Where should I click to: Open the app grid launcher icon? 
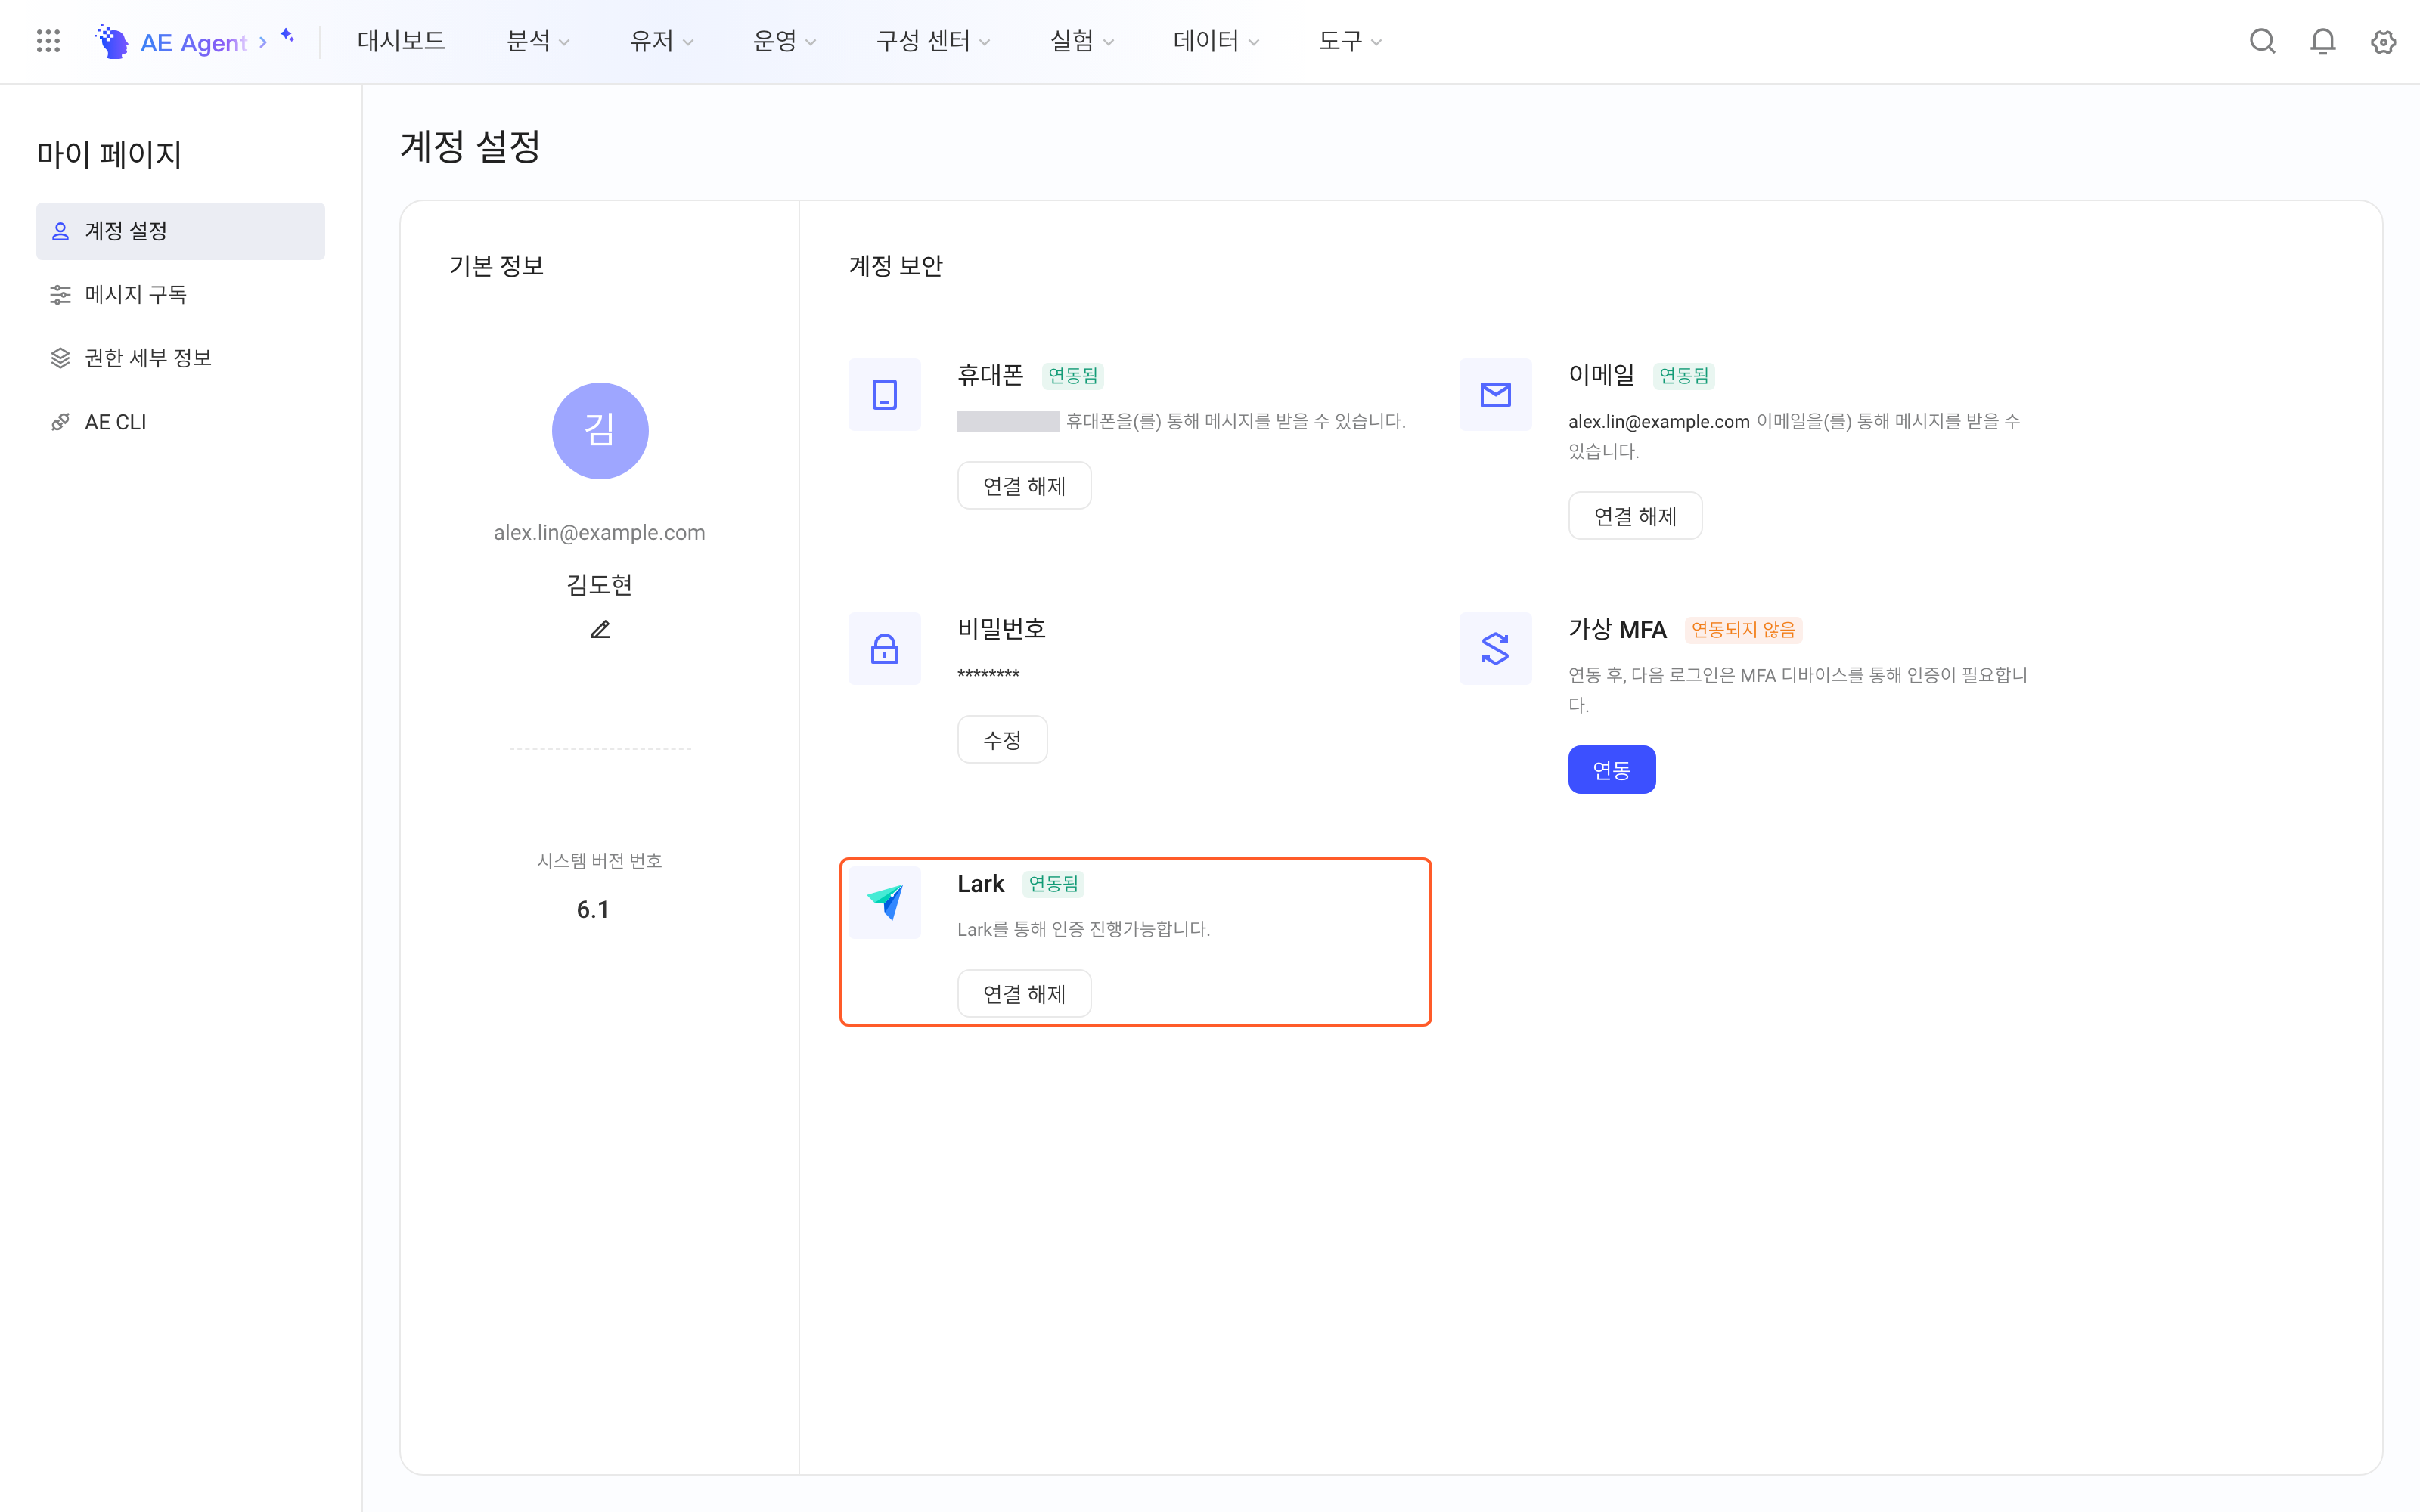[x=48, y=41]
